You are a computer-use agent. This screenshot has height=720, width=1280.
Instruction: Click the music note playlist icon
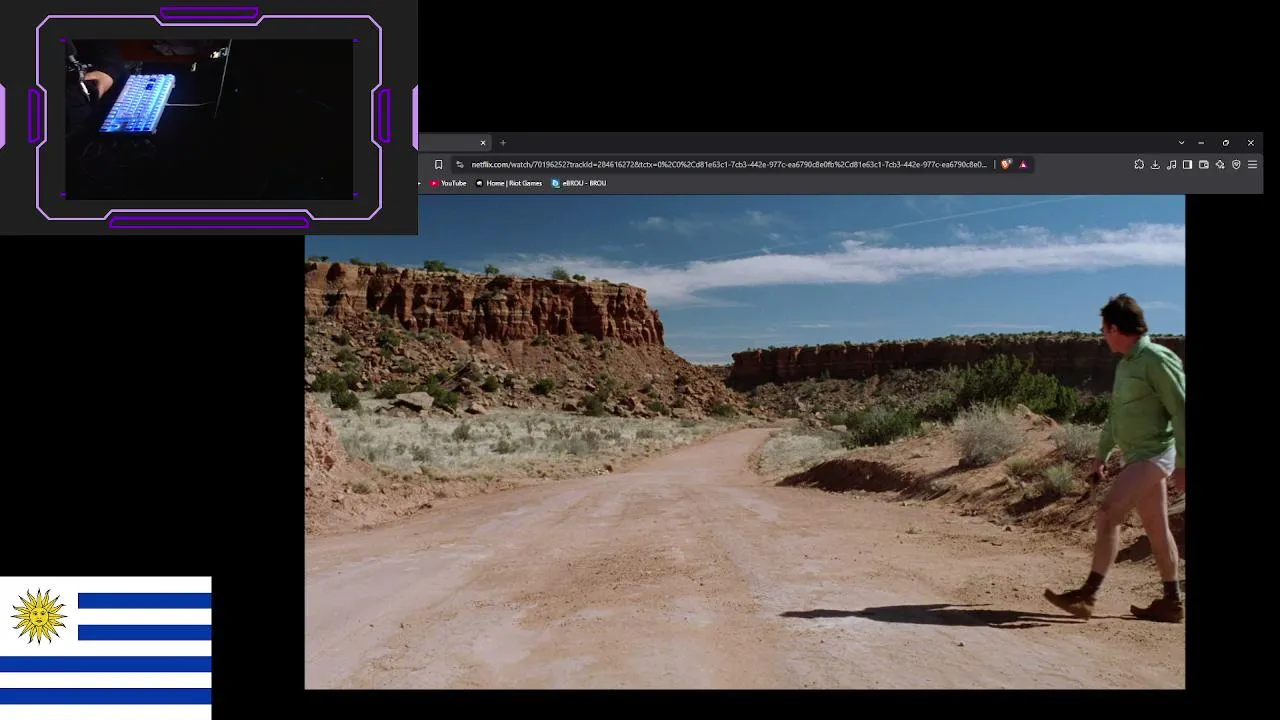click(1171, 164)
